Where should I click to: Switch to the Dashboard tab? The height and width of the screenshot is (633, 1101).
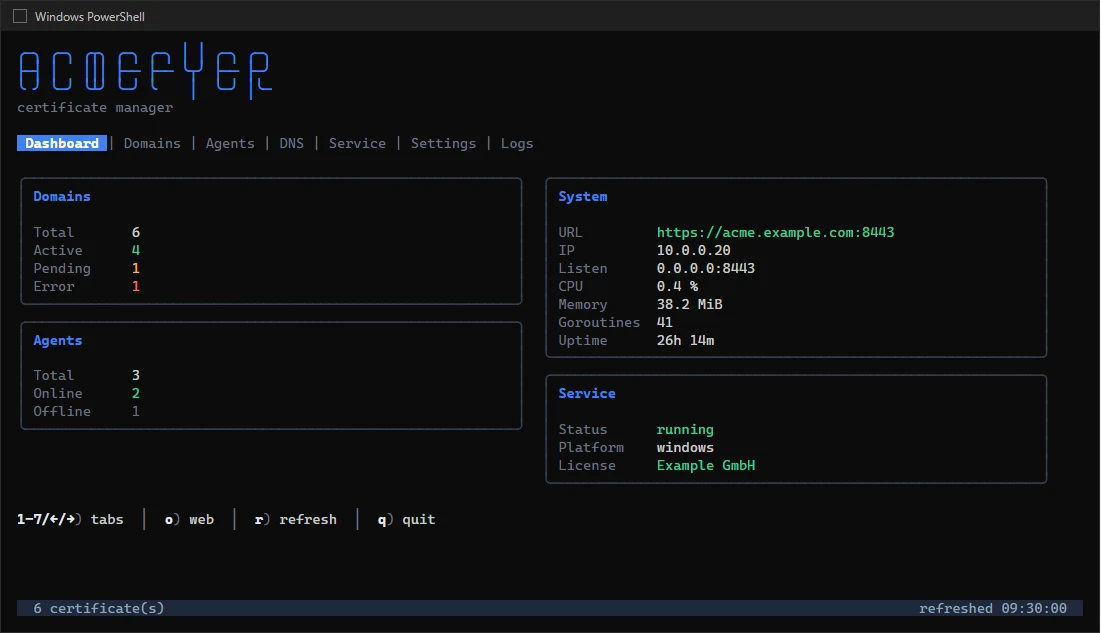point(62,143)
